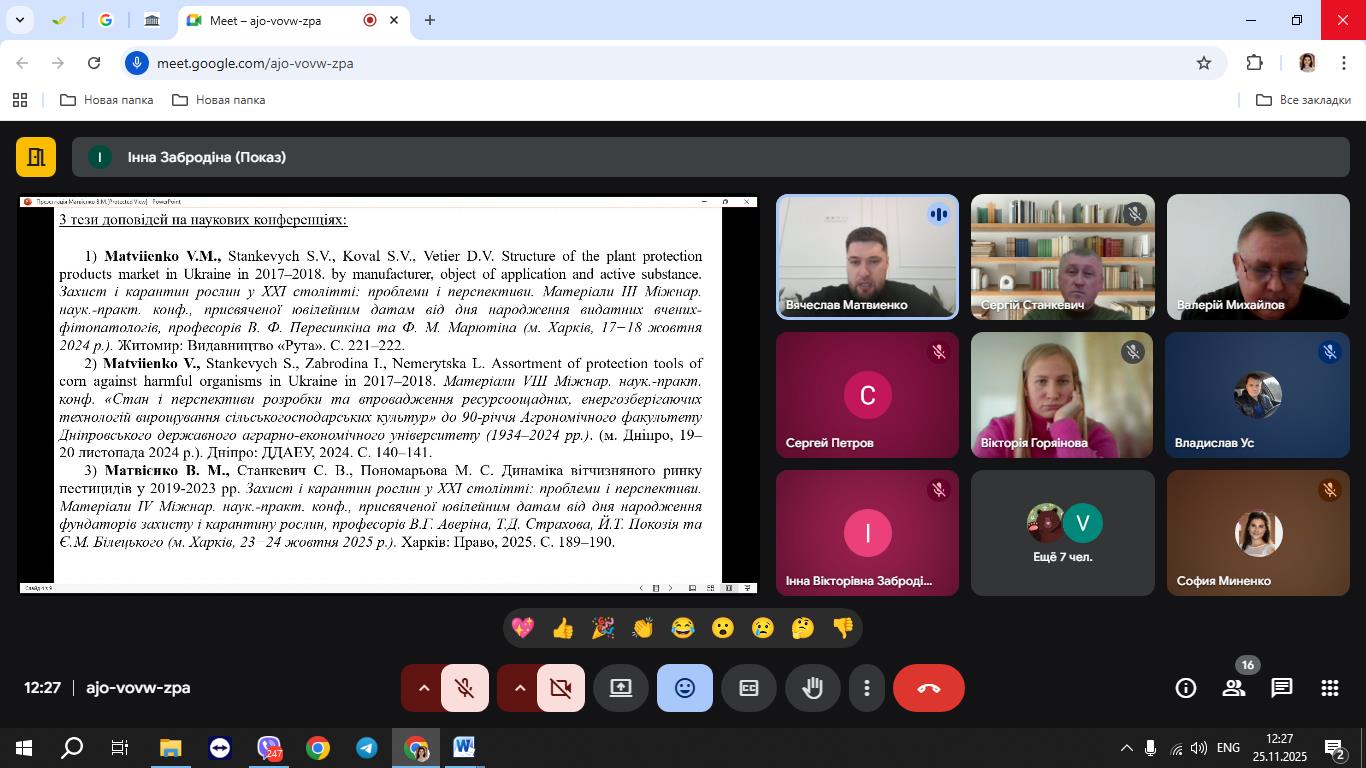Send the party popper reaction
This screenshot has width=1366, height=768.
click(603, 628)
